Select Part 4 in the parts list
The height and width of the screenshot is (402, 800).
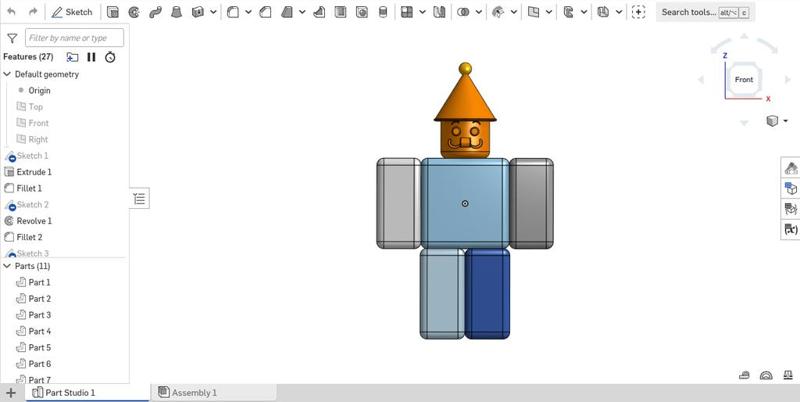[39, 331]
